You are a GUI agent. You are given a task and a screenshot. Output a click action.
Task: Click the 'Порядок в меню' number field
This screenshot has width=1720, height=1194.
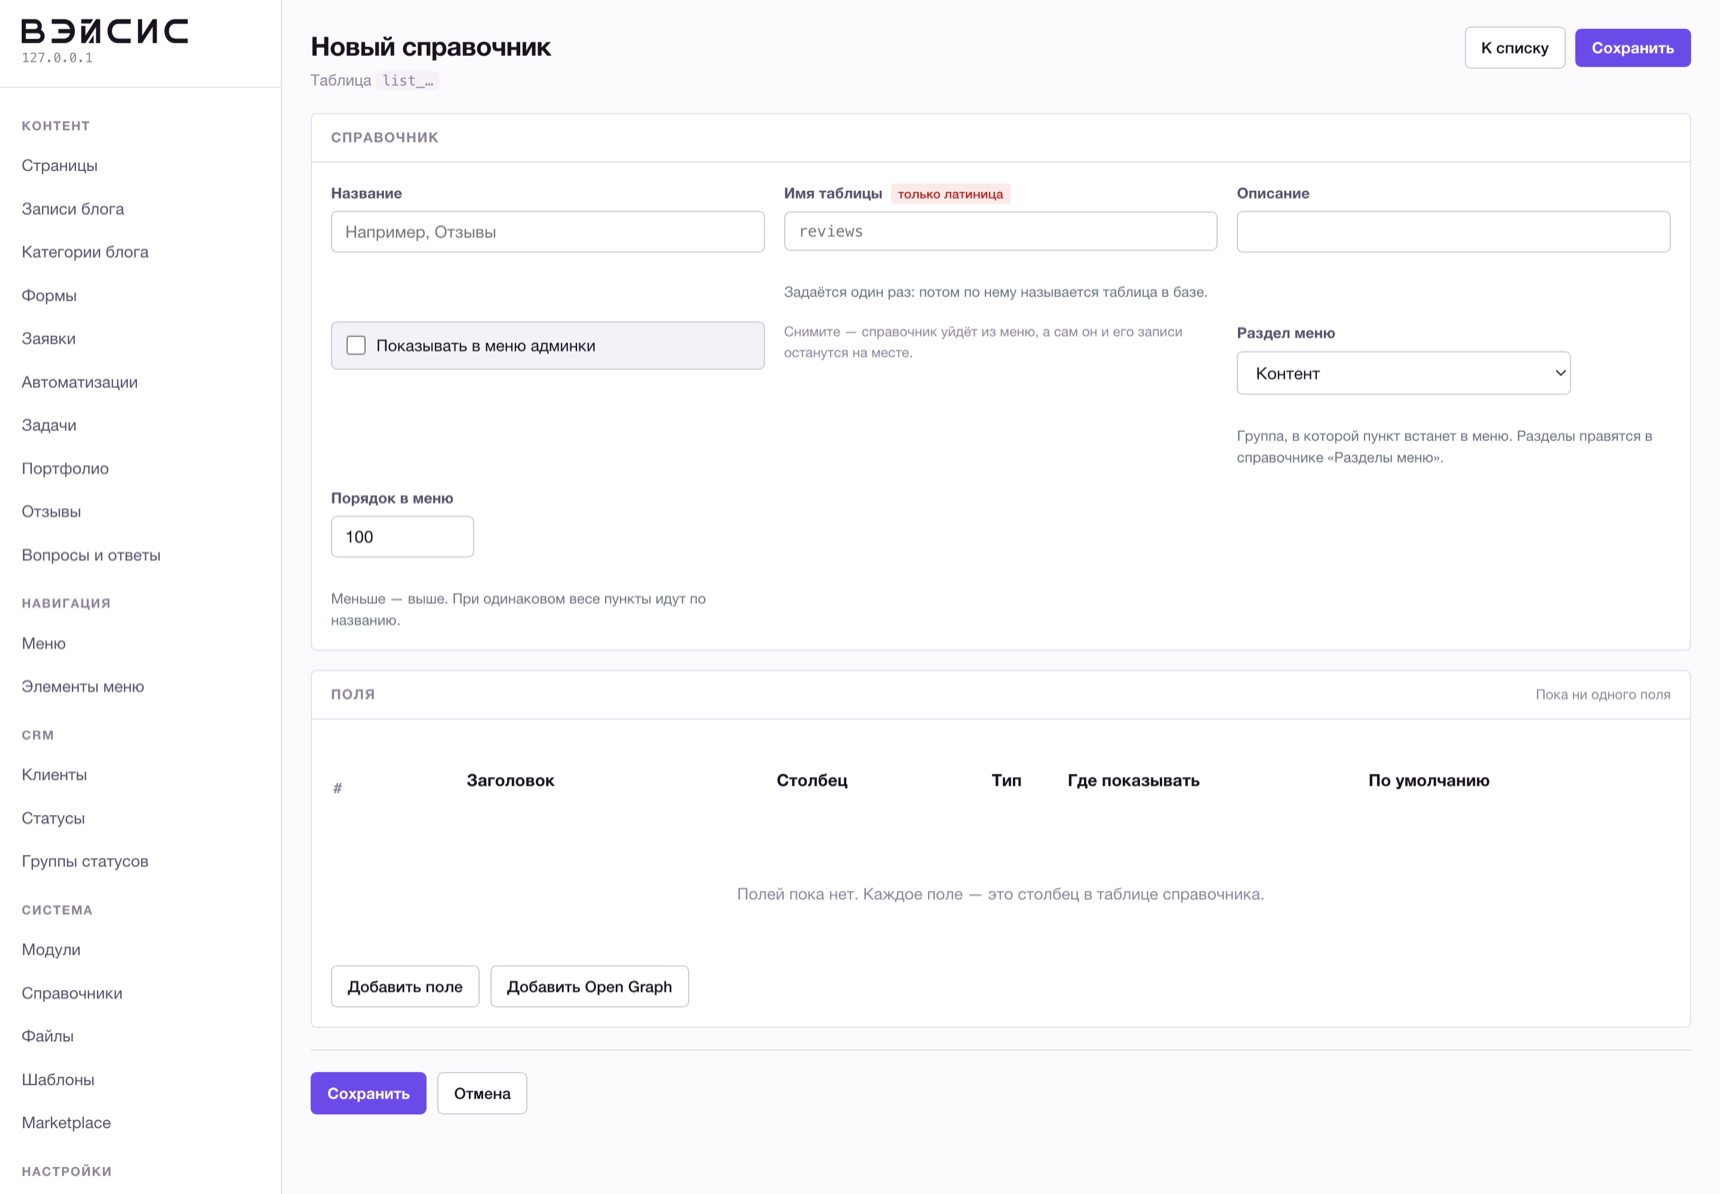402,537
